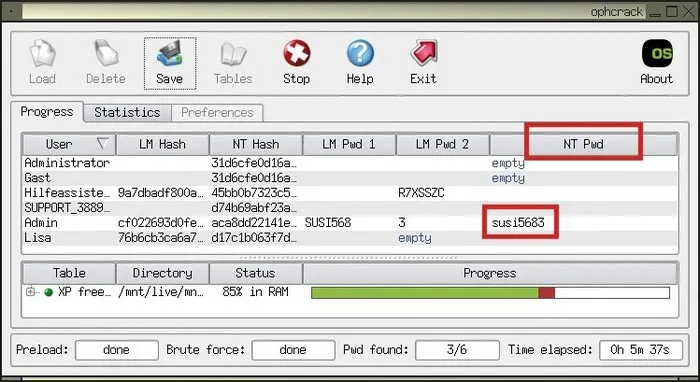Switch to the Statistics tab

[127, 112]
